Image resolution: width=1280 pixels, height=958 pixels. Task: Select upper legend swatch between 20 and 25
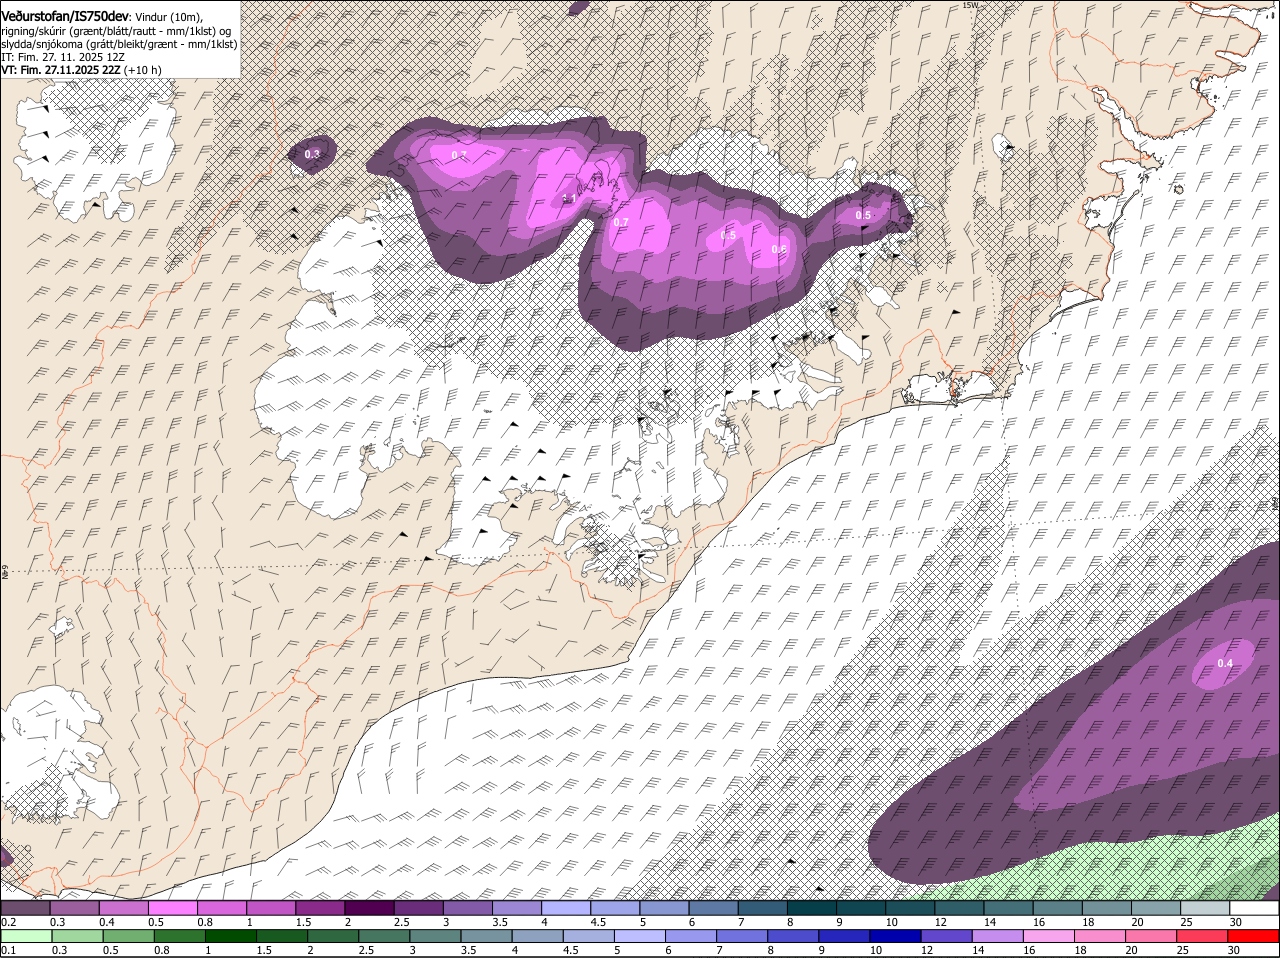1157,908
